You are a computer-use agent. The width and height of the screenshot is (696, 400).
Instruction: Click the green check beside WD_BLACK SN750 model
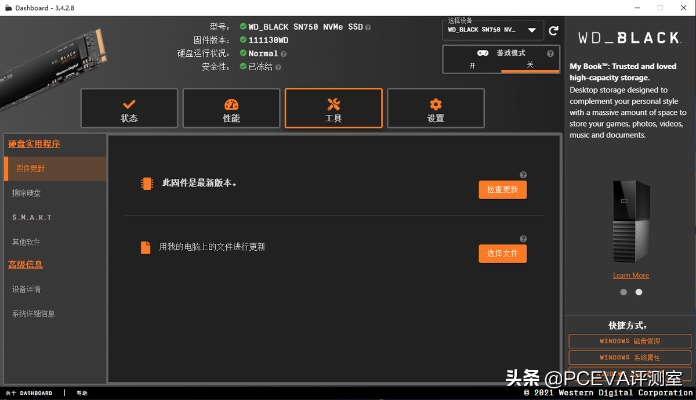(243, 27)
